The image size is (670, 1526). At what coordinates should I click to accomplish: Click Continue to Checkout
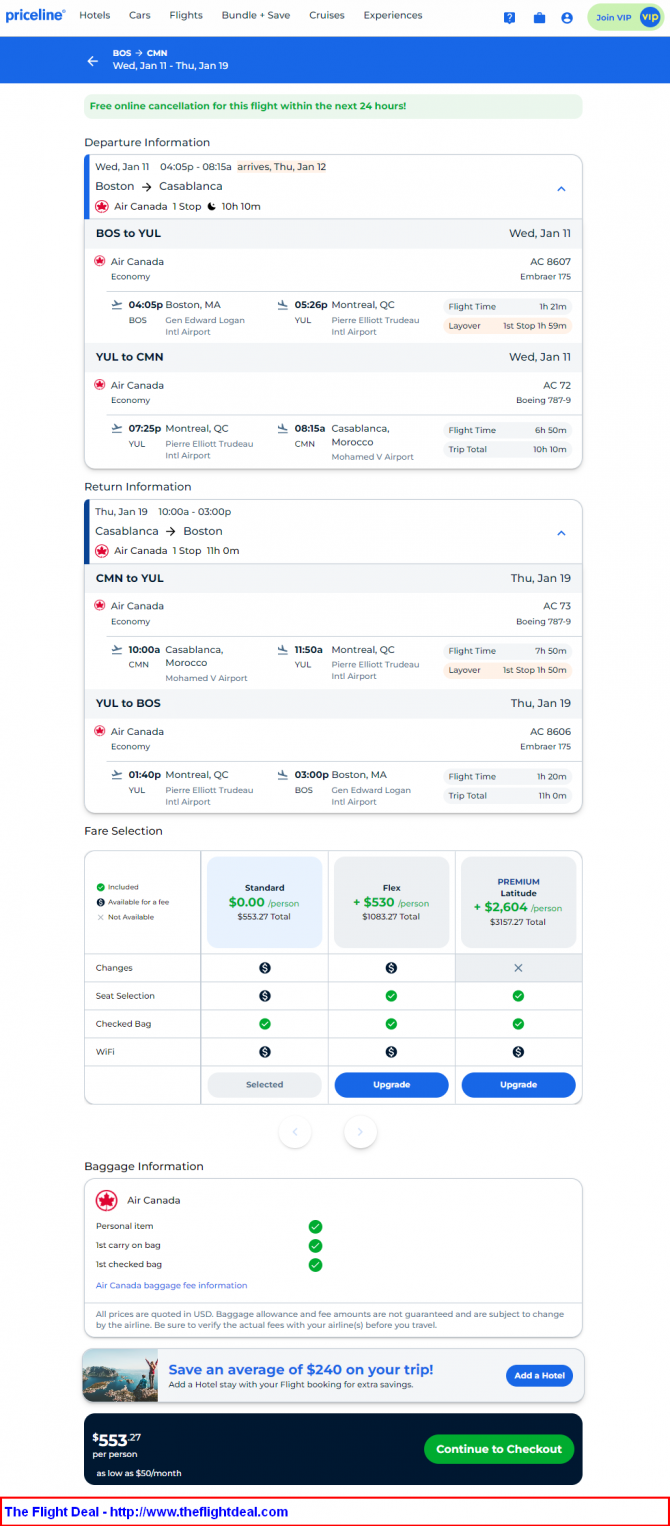499,1449
